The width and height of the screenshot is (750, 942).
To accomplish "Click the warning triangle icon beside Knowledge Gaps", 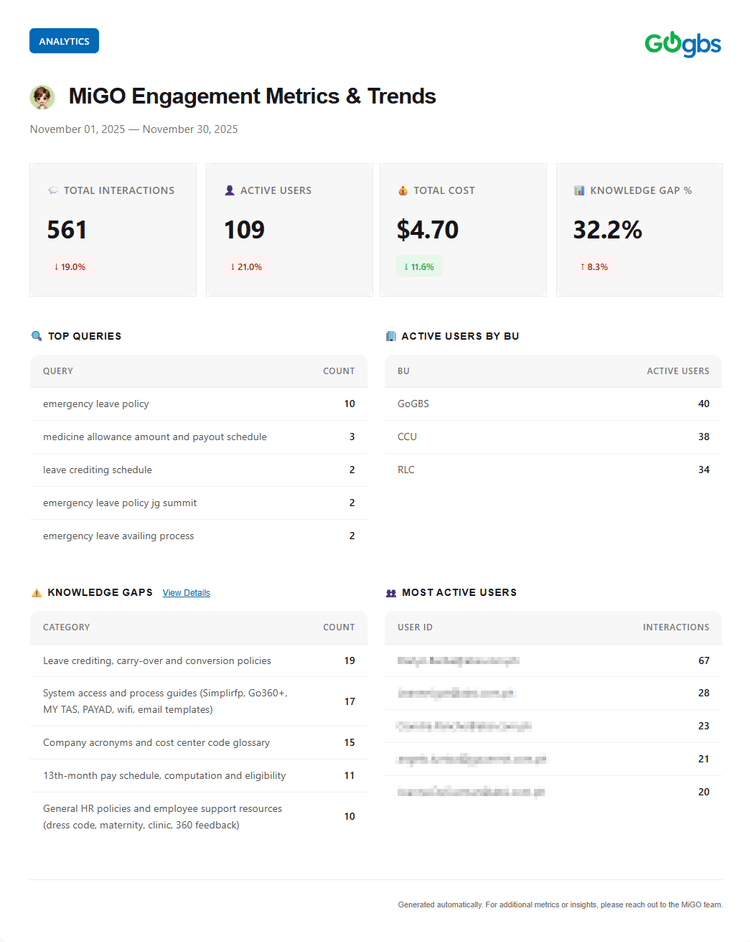I will click(x=36, y=592).
